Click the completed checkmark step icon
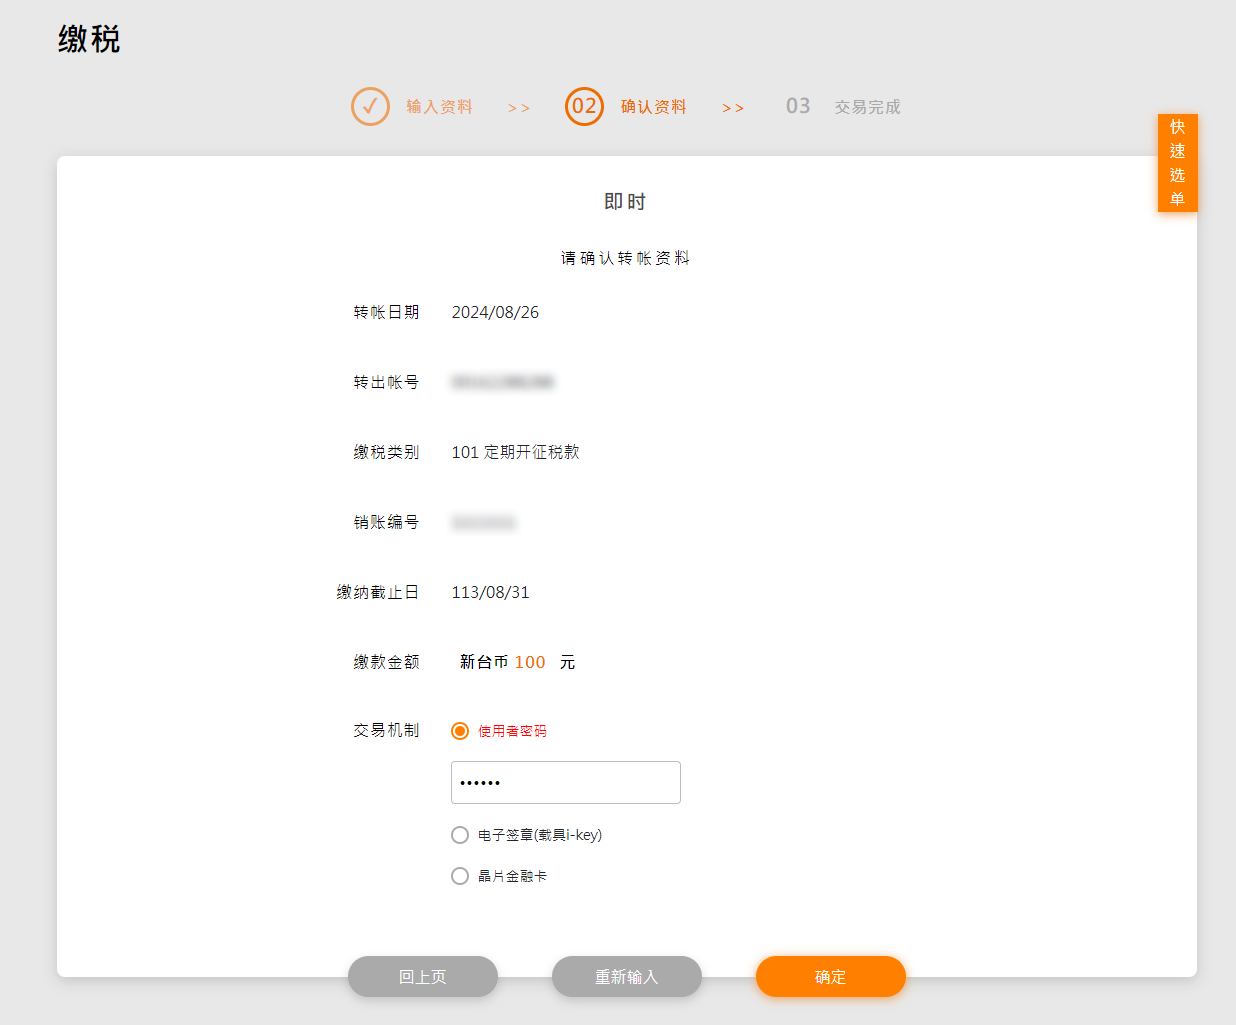The height and width of the screenshot is (1025, 1236). point(370,106)
